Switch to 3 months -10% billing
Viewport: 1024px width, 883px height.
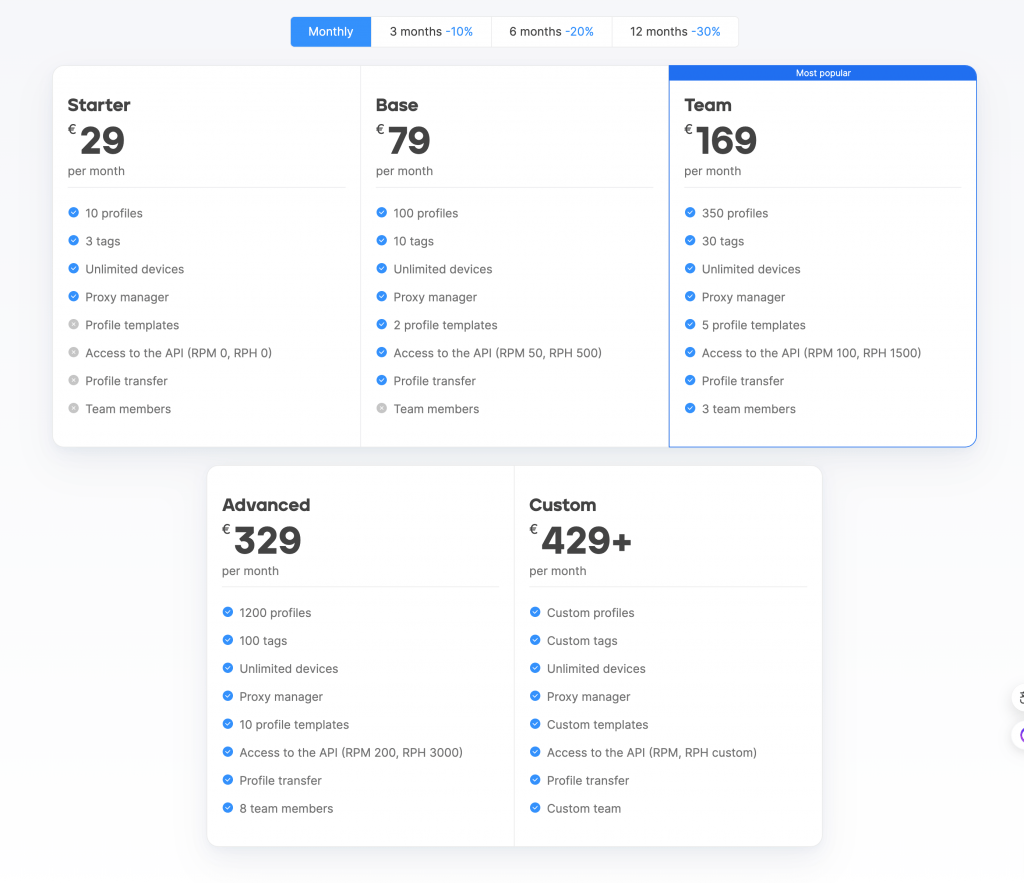pos(431,31)
